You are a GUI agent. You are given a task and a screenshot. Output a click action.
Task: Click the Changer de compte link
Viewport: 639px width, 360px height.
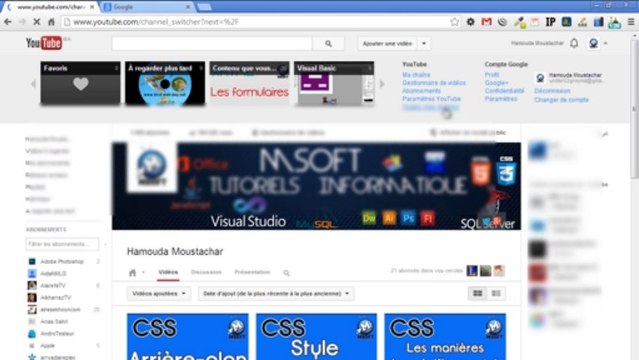(x=562, y=100)
